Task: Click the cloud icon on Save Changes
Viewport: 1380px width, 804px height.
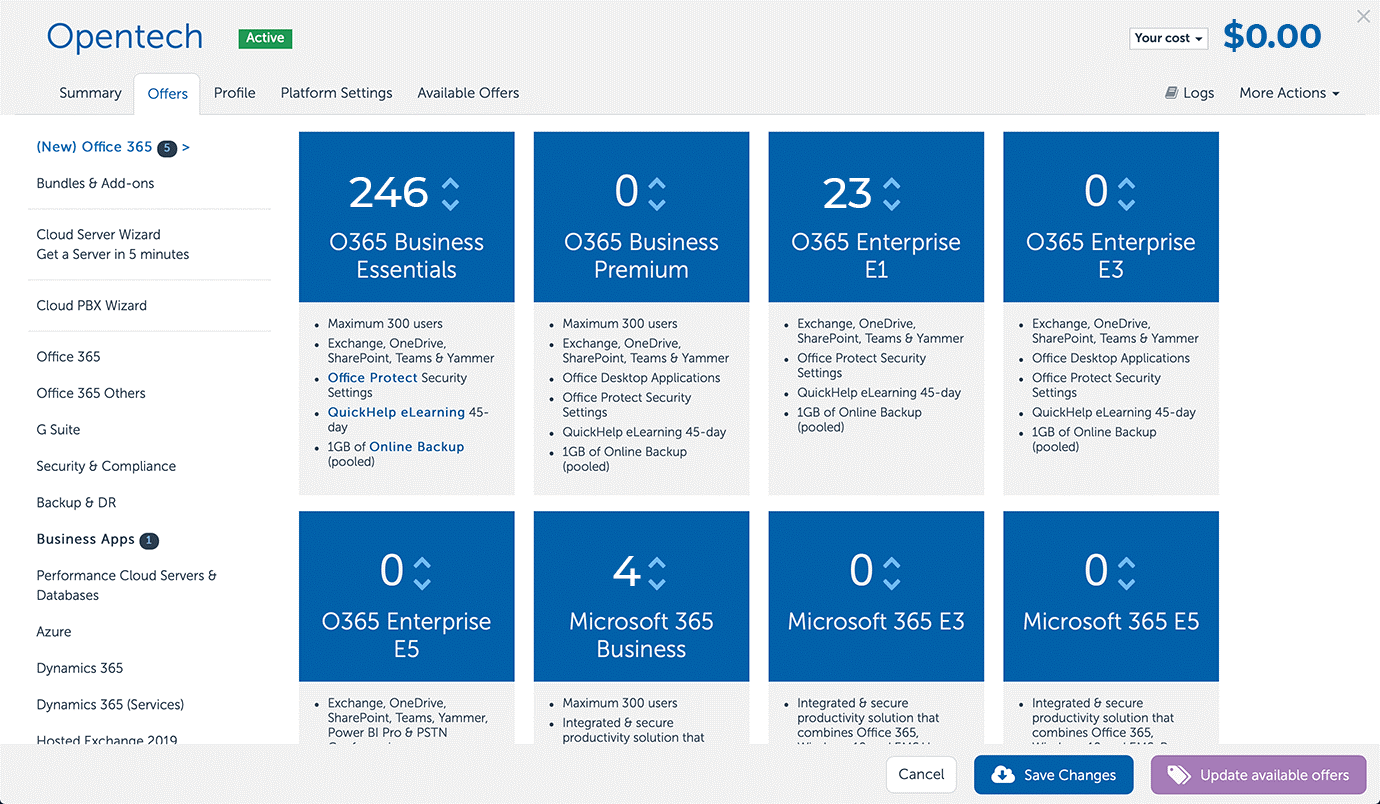Action: [1002, 774]
